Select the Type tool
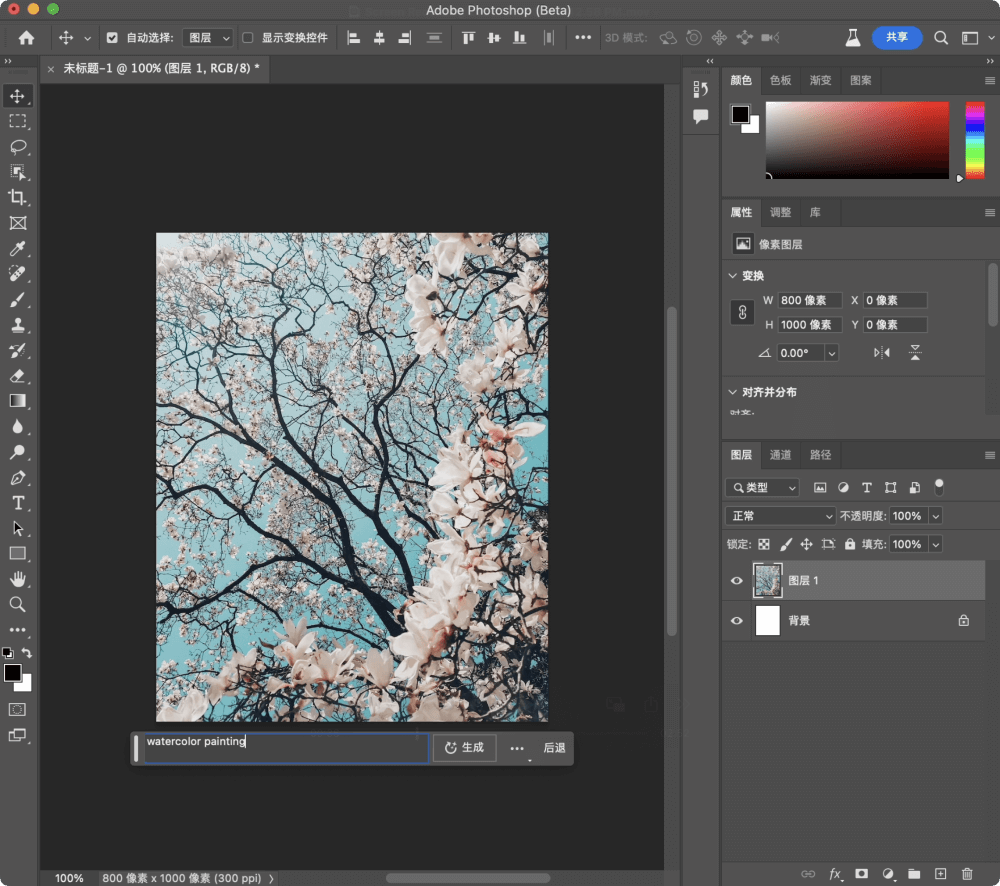This screenshot has width=1000, height=886. [17, 503]
